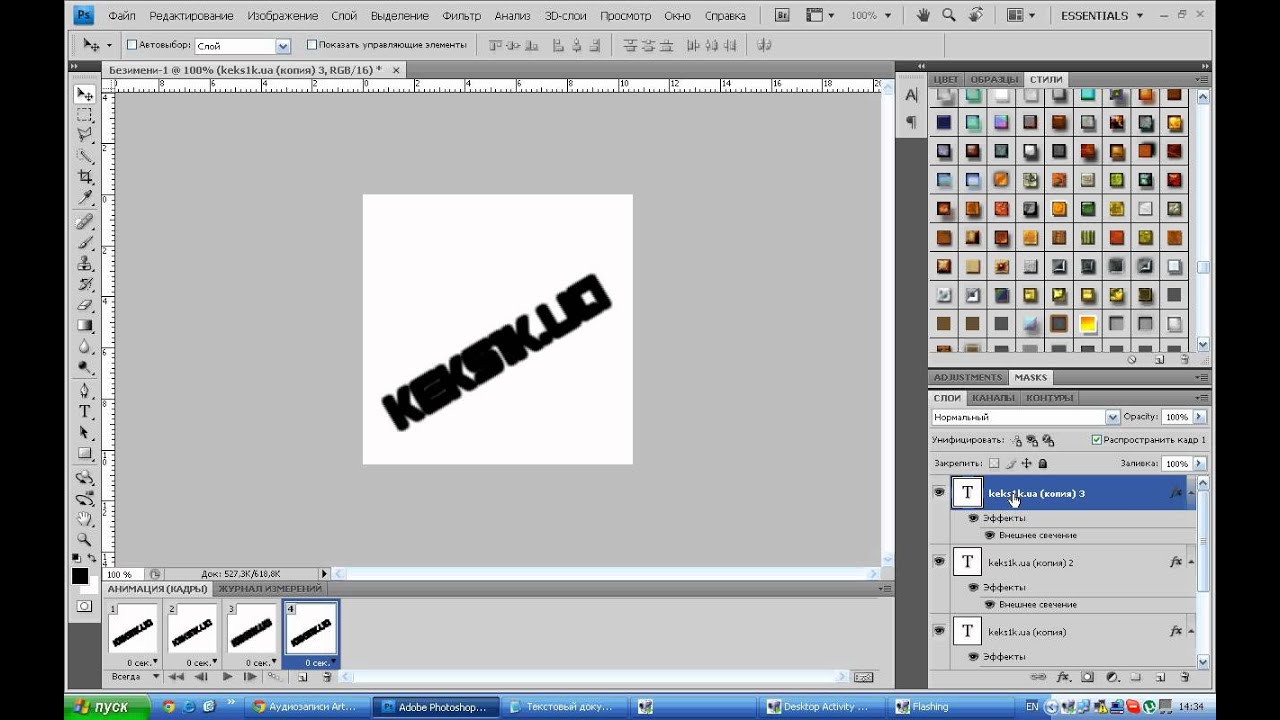Select the Rectangular Marquee tool
The width and height of the screenshot is (1280, 720).
click(85, 115)
